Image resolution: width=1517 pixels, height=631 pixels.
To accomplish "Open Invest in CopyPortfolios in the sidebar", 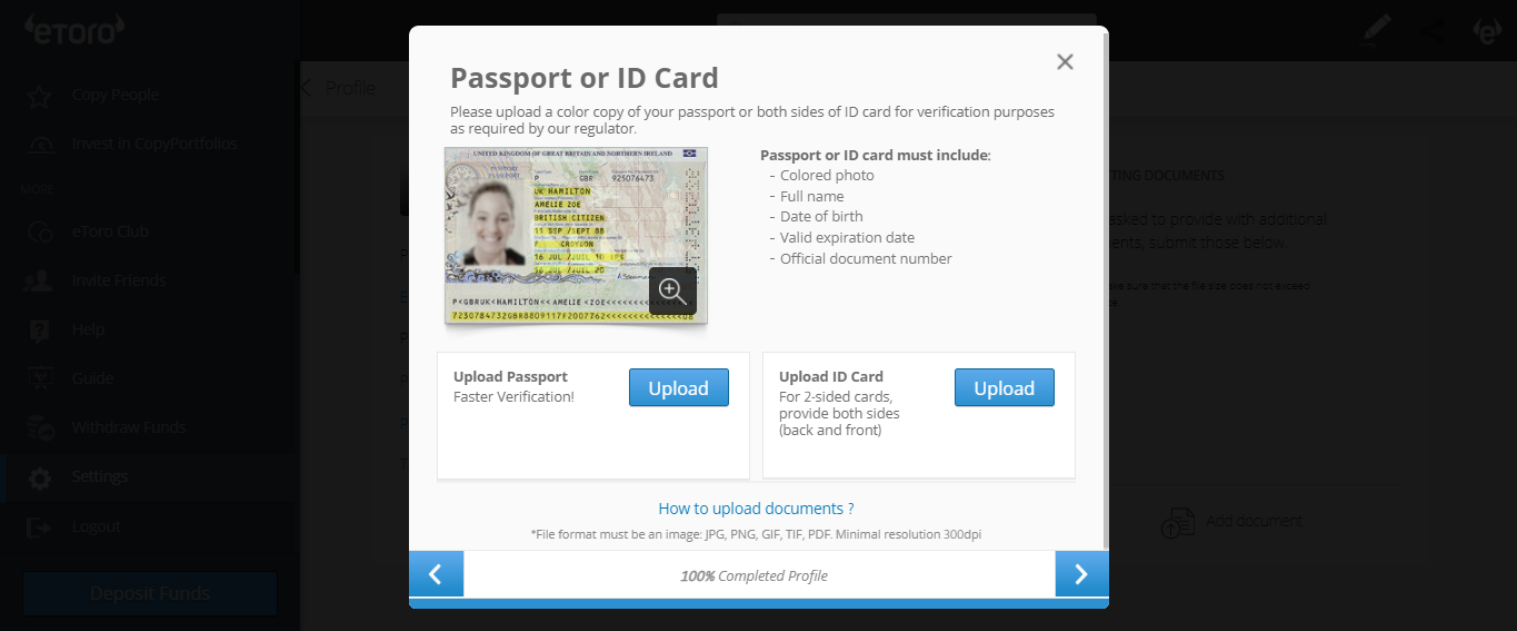I will pyautogui.click(x=154, y=144).
